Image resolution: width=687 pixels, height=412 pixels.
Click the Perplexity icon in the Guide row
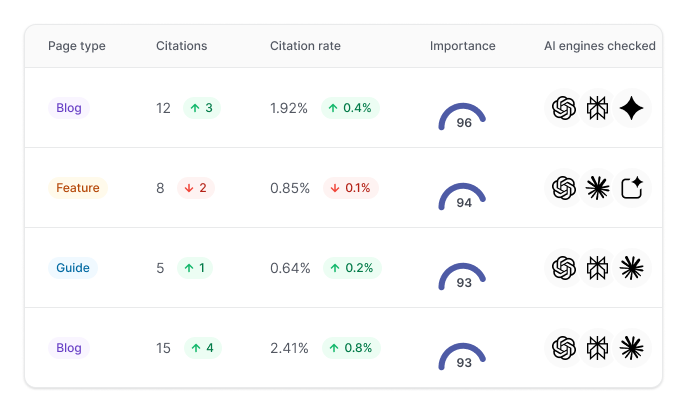(598, 268)
